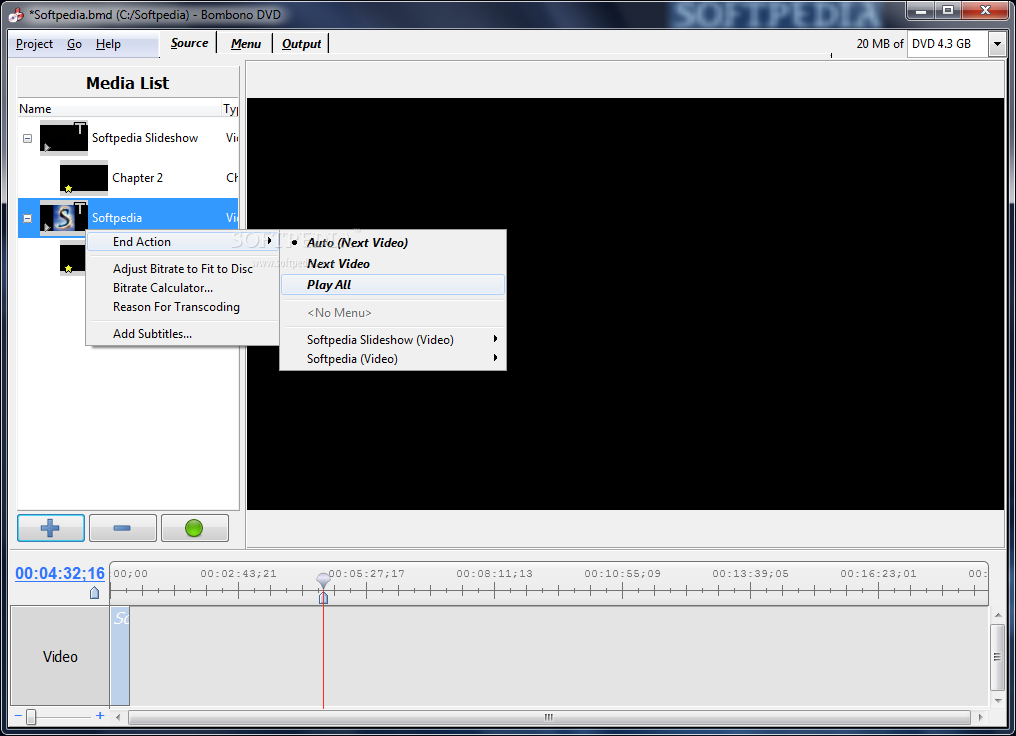Viewport: 1016px width, 736px height.
Task: Click the zoom out minus icon below timeline
Action: (18, 716)
